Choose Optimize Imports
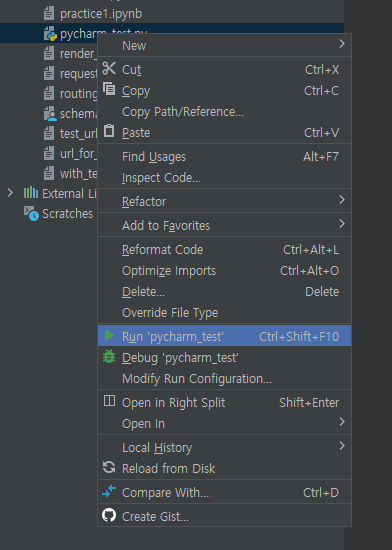Screen dimensions: 392x550 [x=224, y=270]
